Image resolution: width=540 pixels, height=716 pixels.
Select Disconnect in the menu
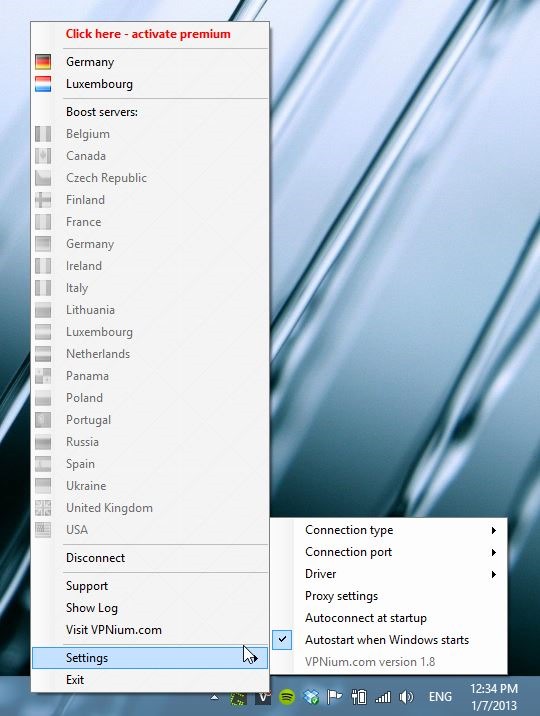[150, 558]
